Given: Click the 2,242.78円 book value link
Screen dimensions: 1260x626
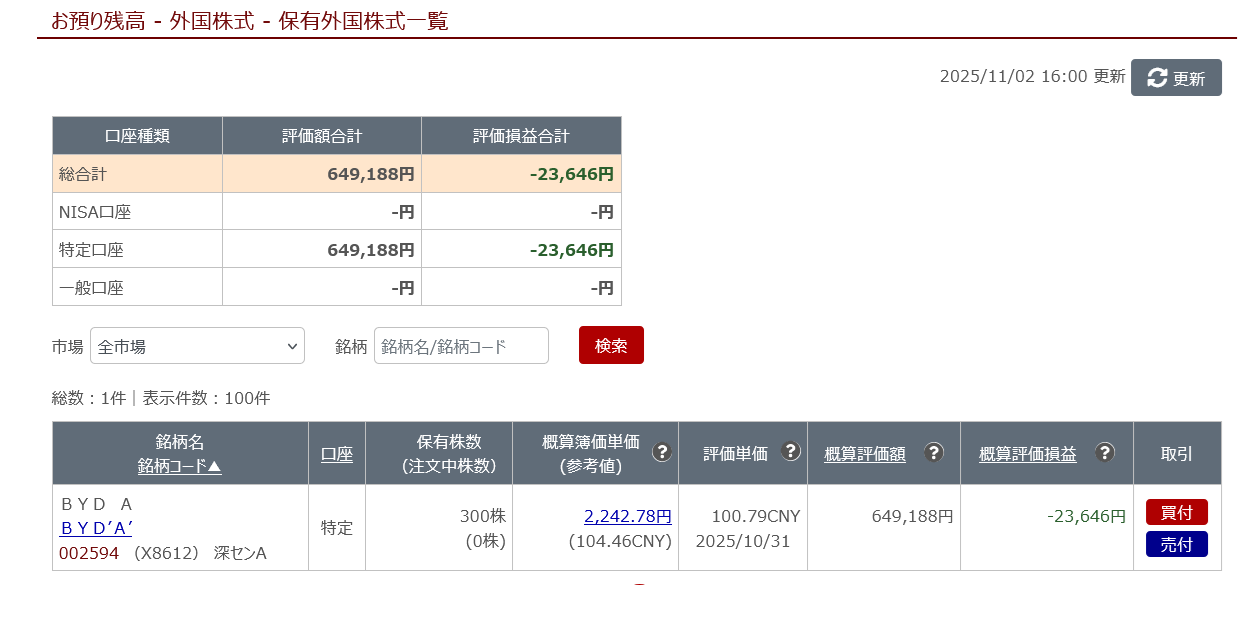Looking at the screenshot, I should pos(627,517).
